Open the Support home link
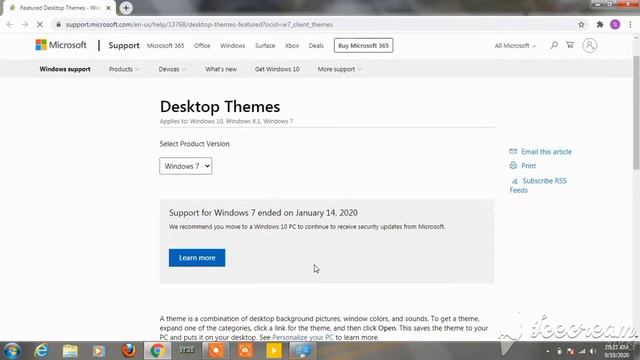The image size is (640, 360). tap(124, 45)
